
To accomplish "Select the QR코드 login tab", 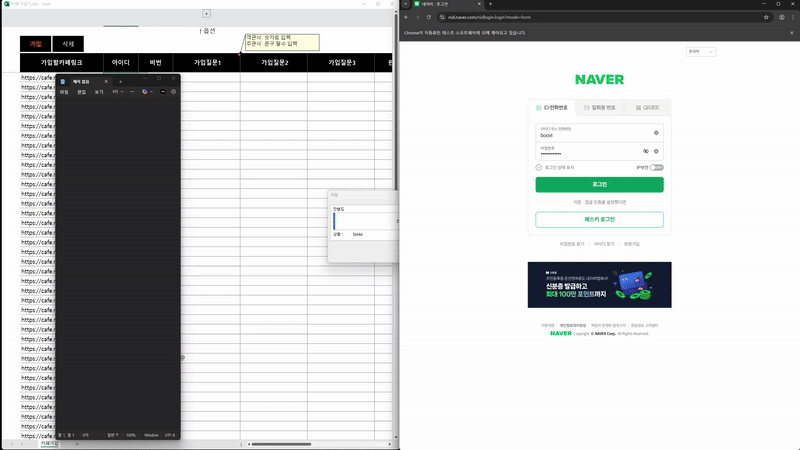I will pos(647,108).
